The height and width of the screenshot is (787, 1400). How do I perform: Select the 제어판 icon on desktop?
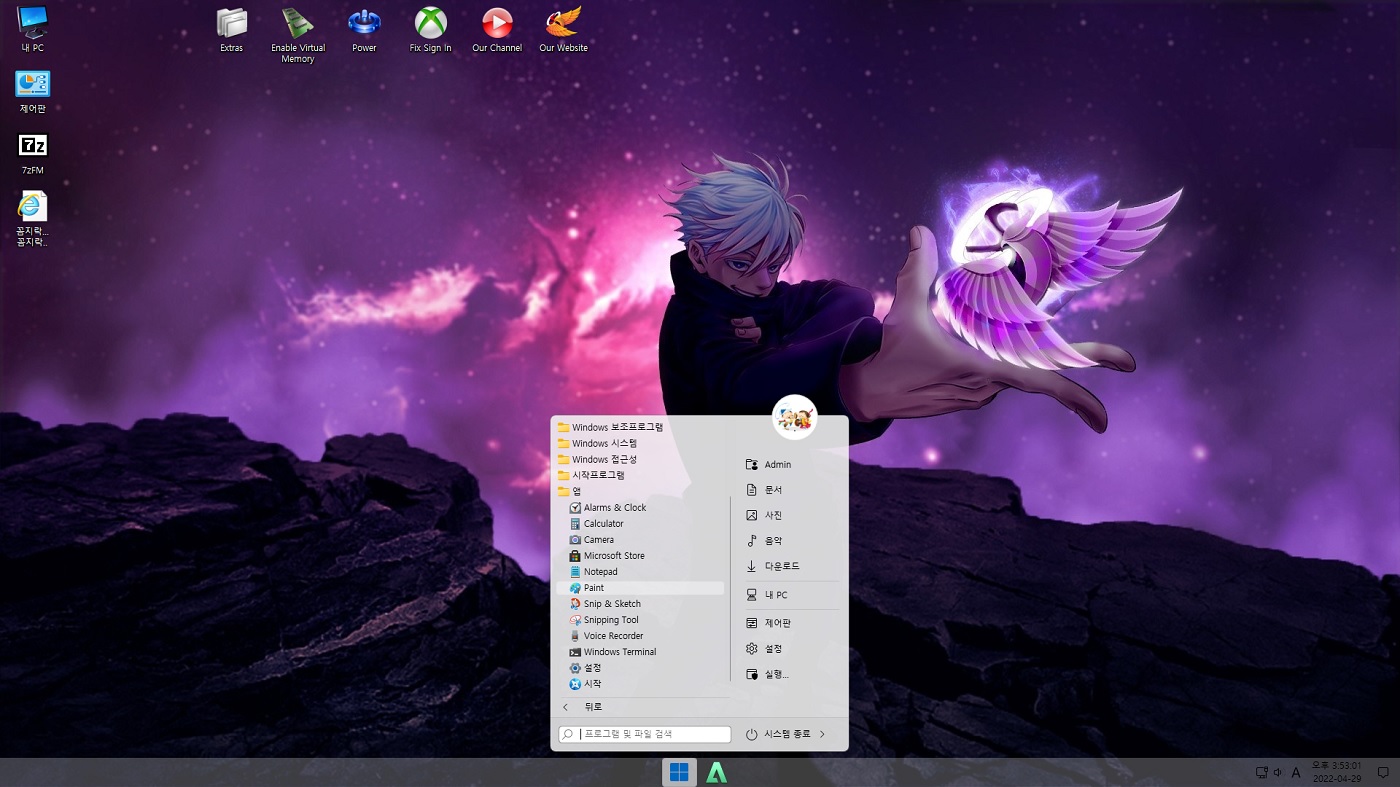coord(33,91)
